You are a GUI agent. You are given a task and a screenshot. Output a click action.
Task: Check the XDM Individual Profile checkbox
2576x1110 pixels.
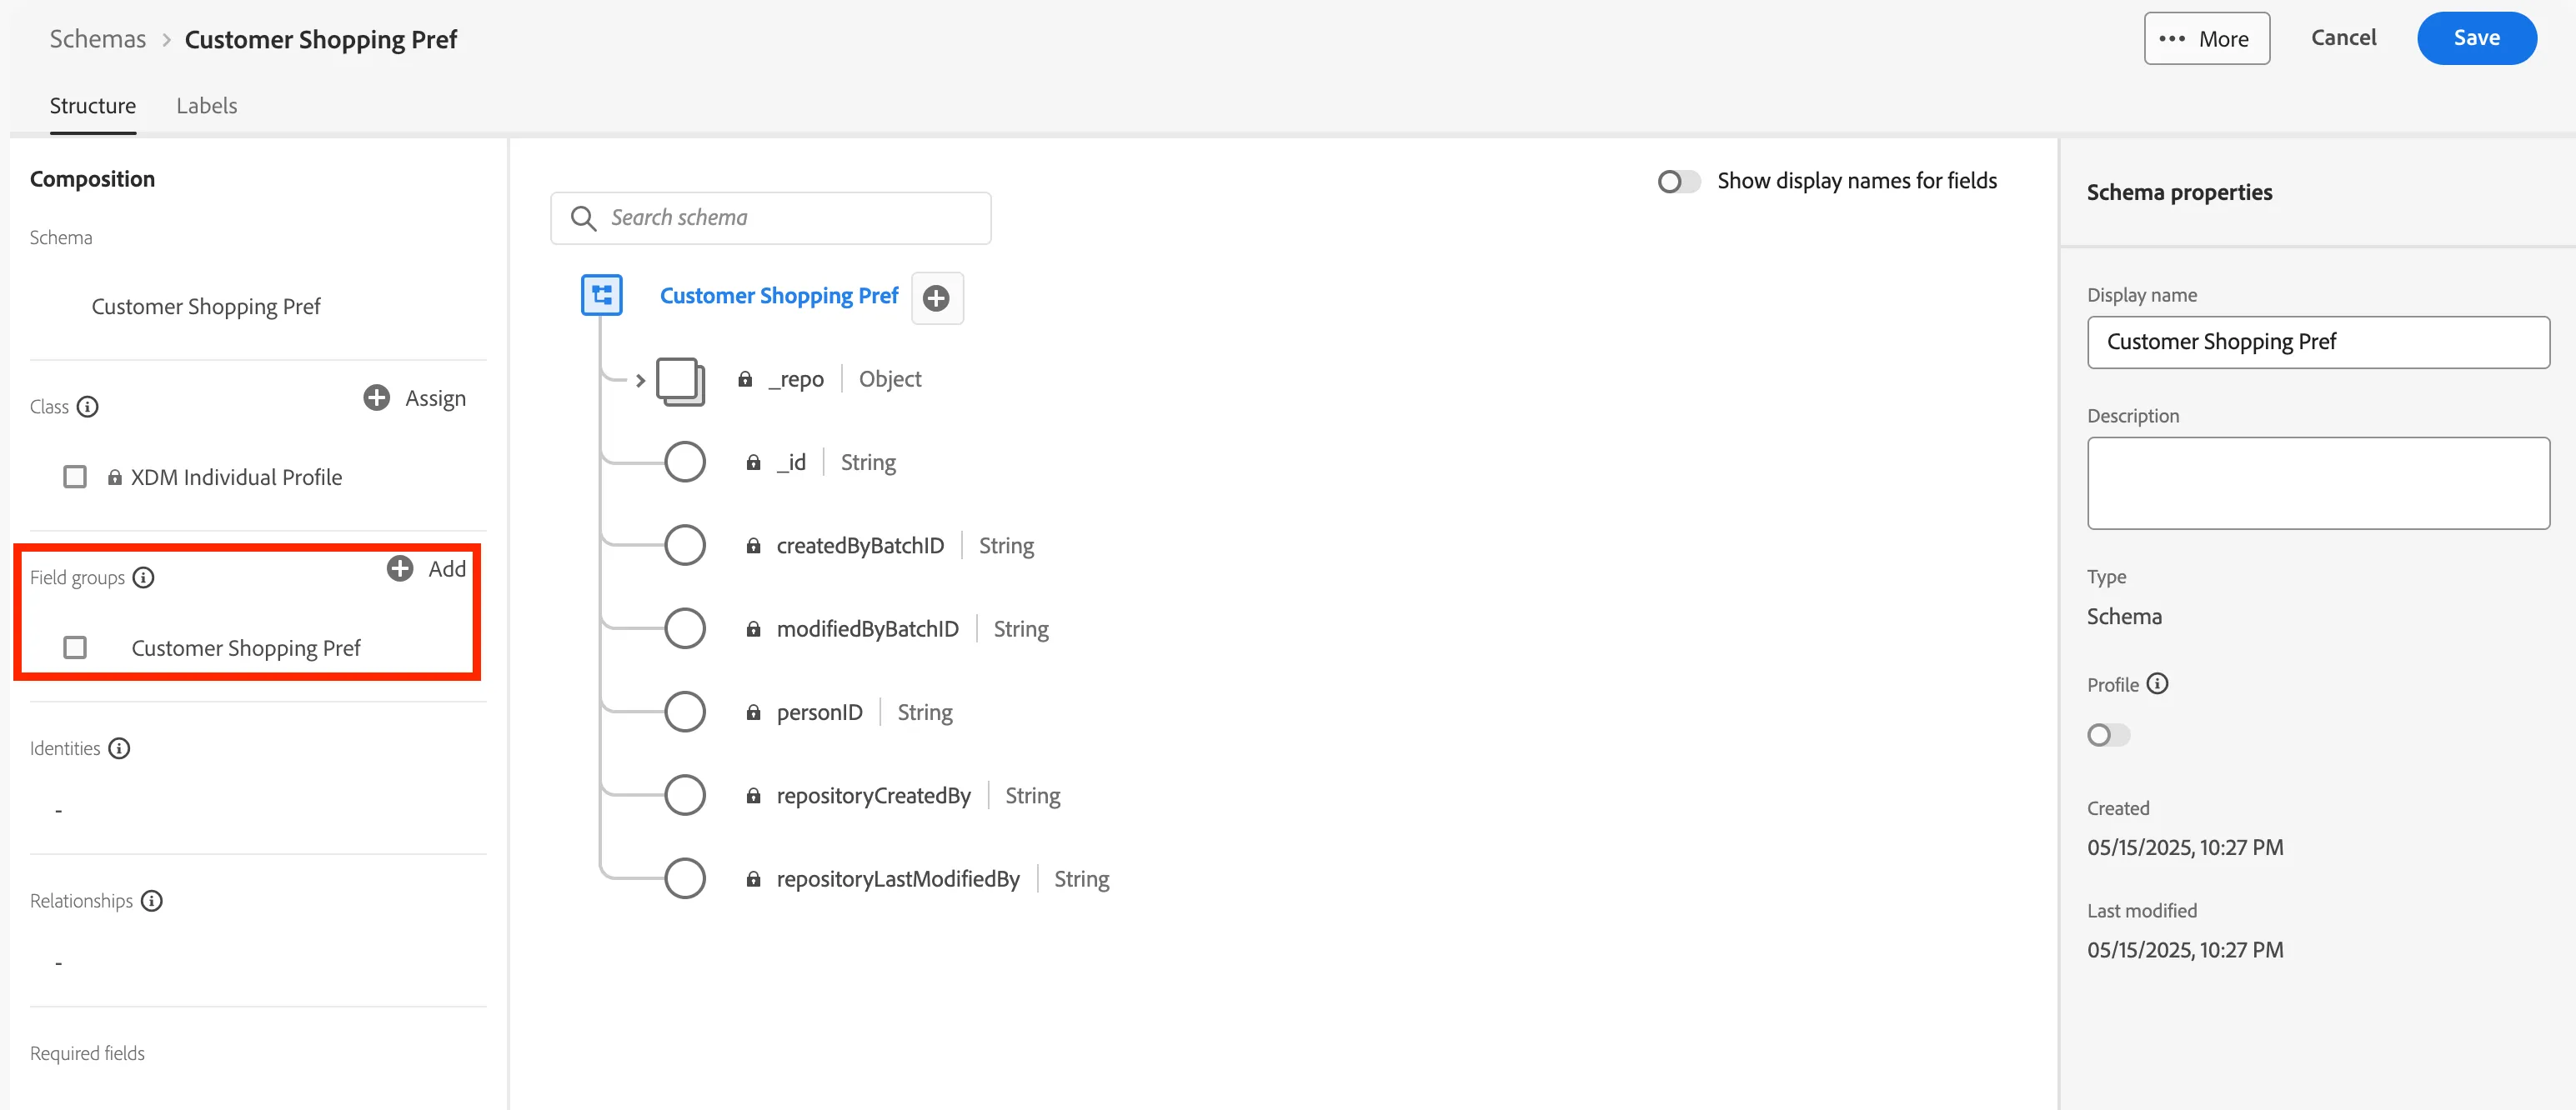(x=75, y=477)
